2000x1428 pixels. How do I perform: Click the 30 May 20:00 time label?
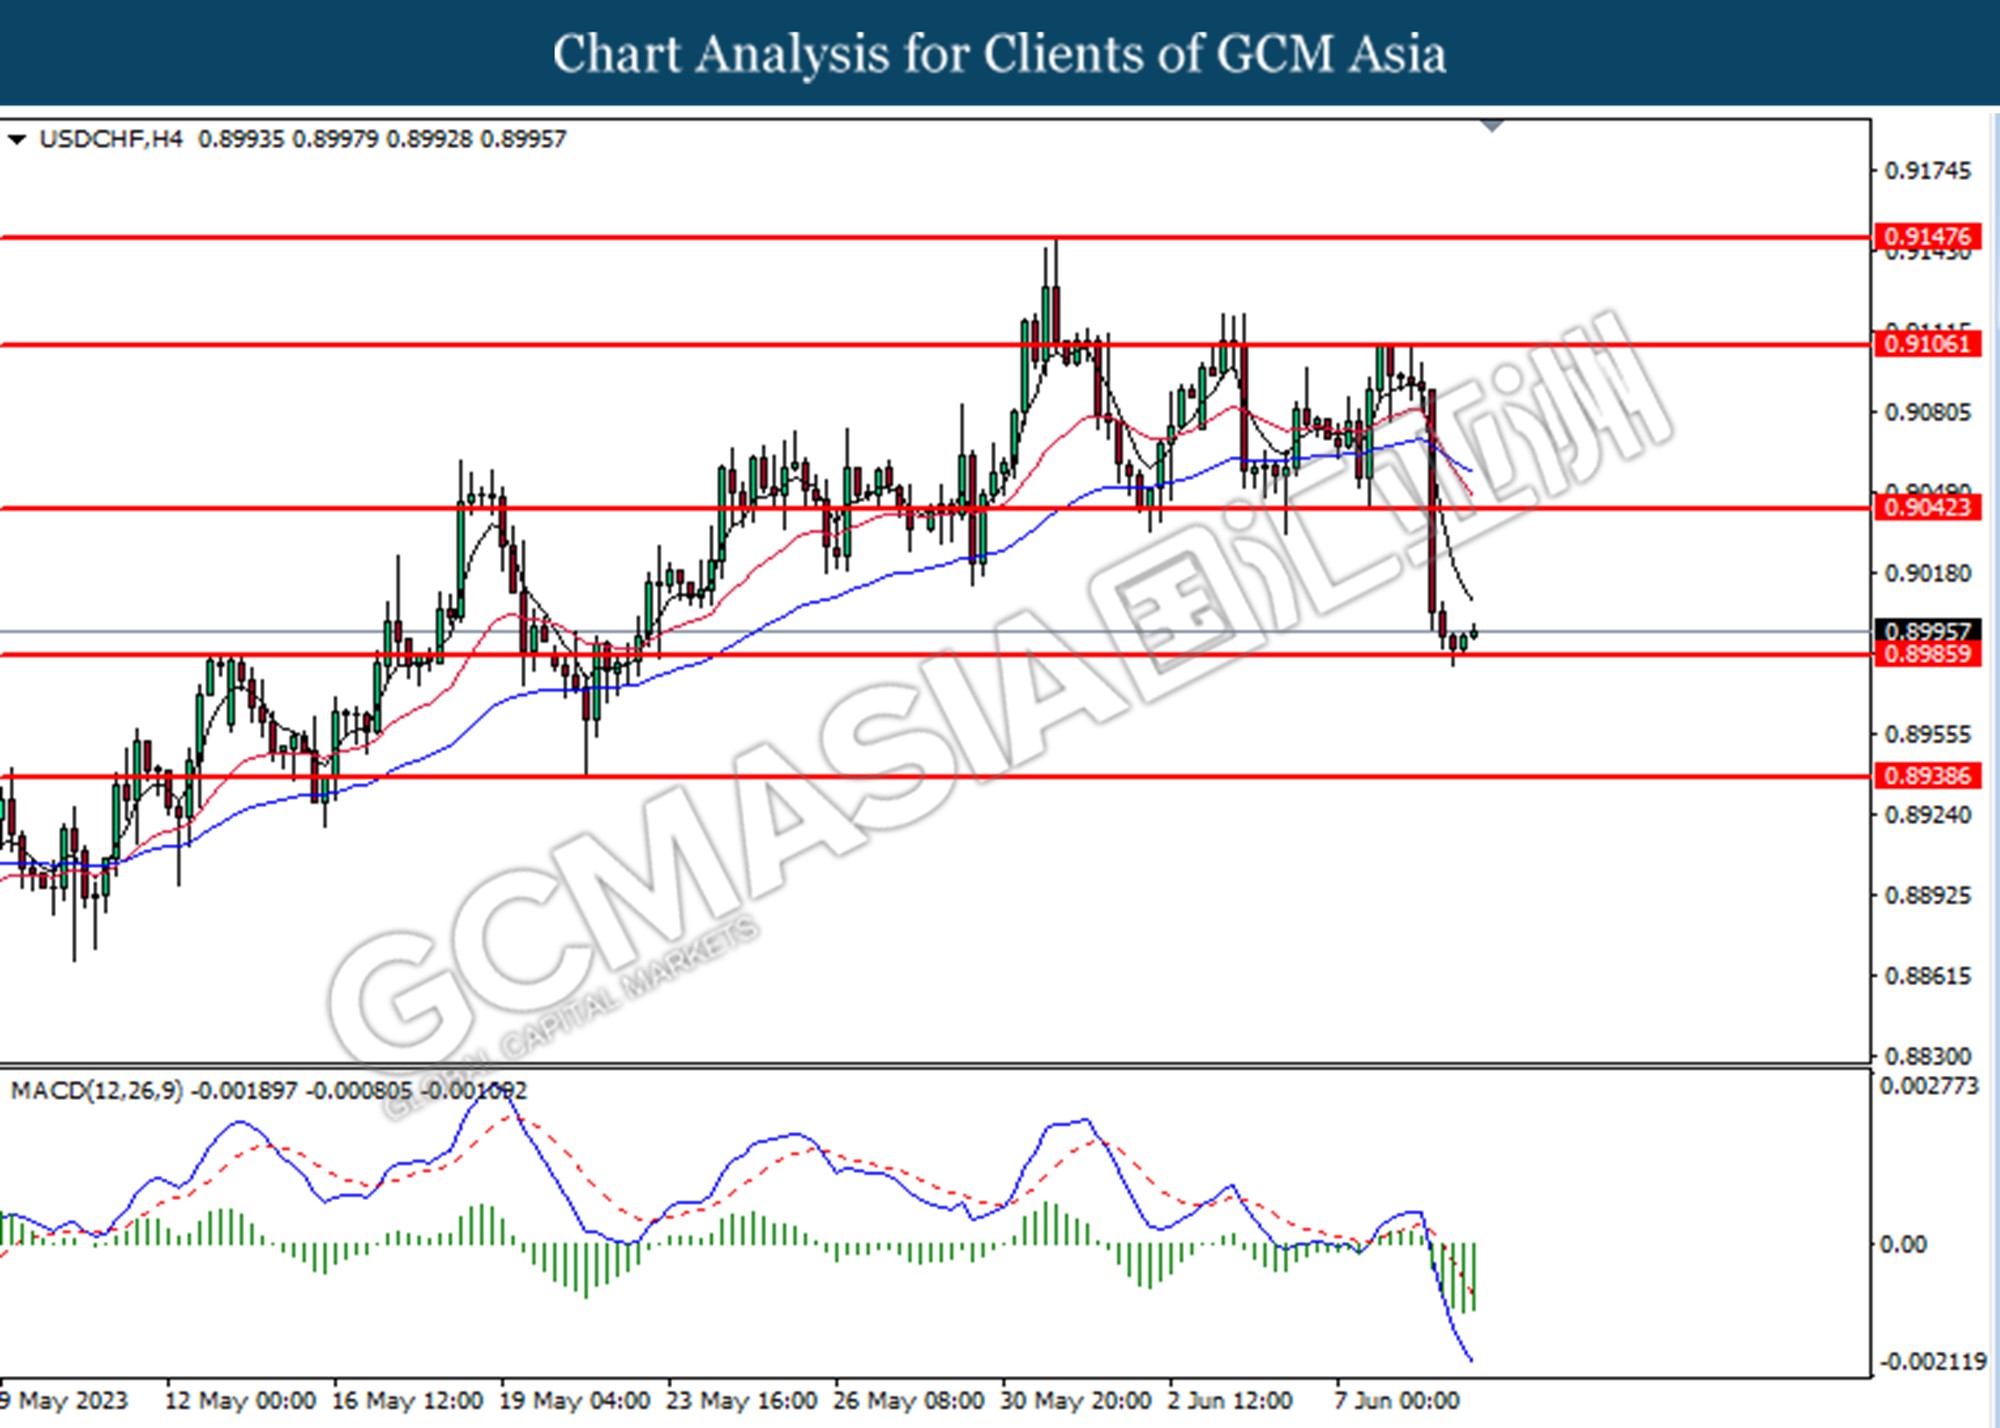pyautogui.click(x=1075, y=1401)
